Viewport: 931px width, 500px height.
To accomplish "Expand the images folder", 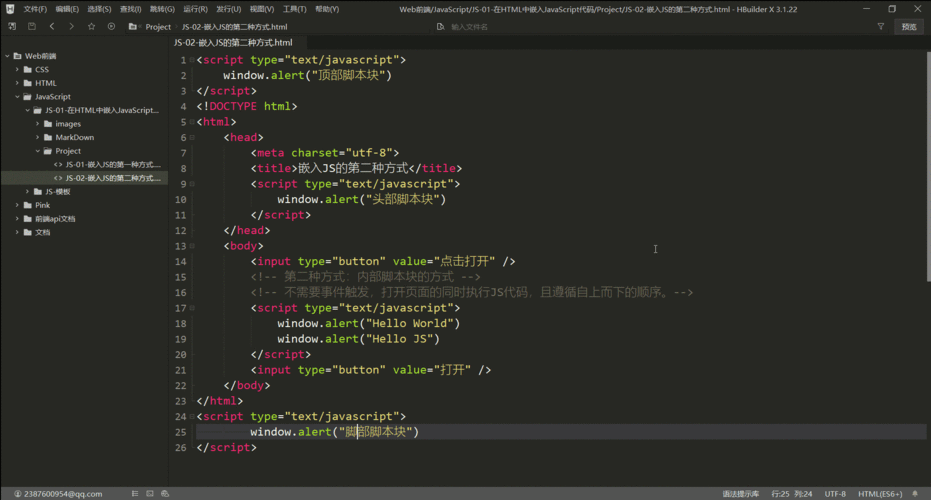I will (x=37, y=124).
